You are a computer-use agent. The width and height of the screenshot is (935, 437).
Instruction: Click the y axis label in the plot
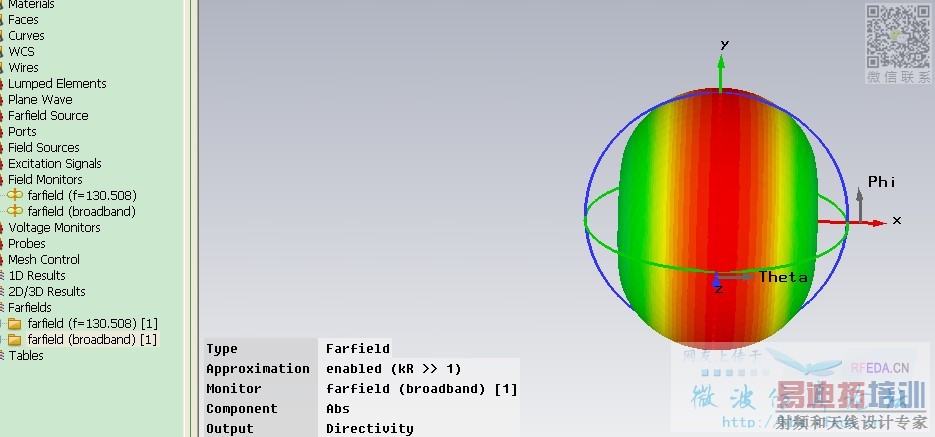pos(725,44)
